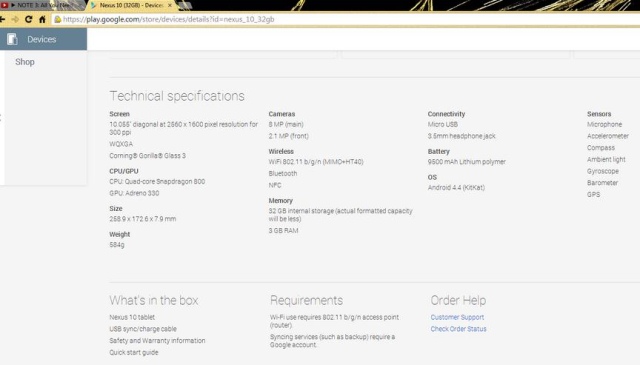
Task: Click the Gyroscope sensor entry
Action: [603, 171]
